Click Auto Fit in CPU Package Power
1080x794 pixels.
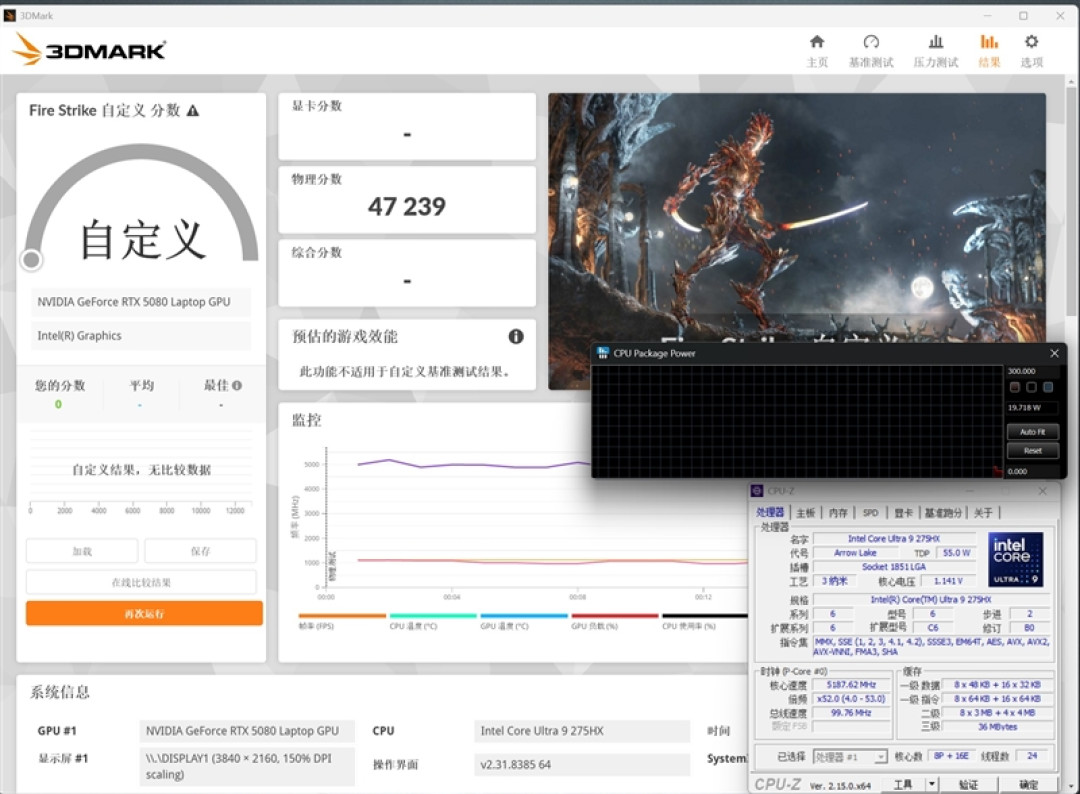(x=1032, y=432)
